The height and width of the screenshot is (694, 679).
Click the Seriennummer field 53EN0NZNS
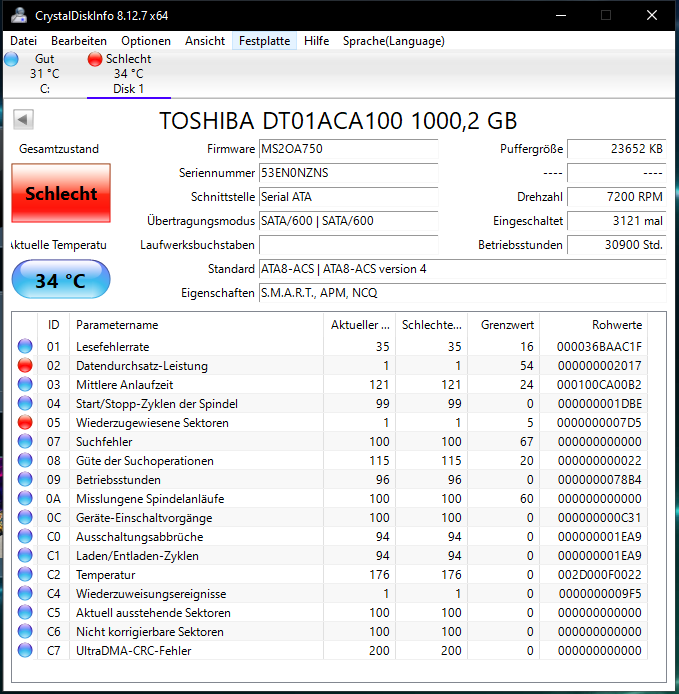tap(348, 173)
